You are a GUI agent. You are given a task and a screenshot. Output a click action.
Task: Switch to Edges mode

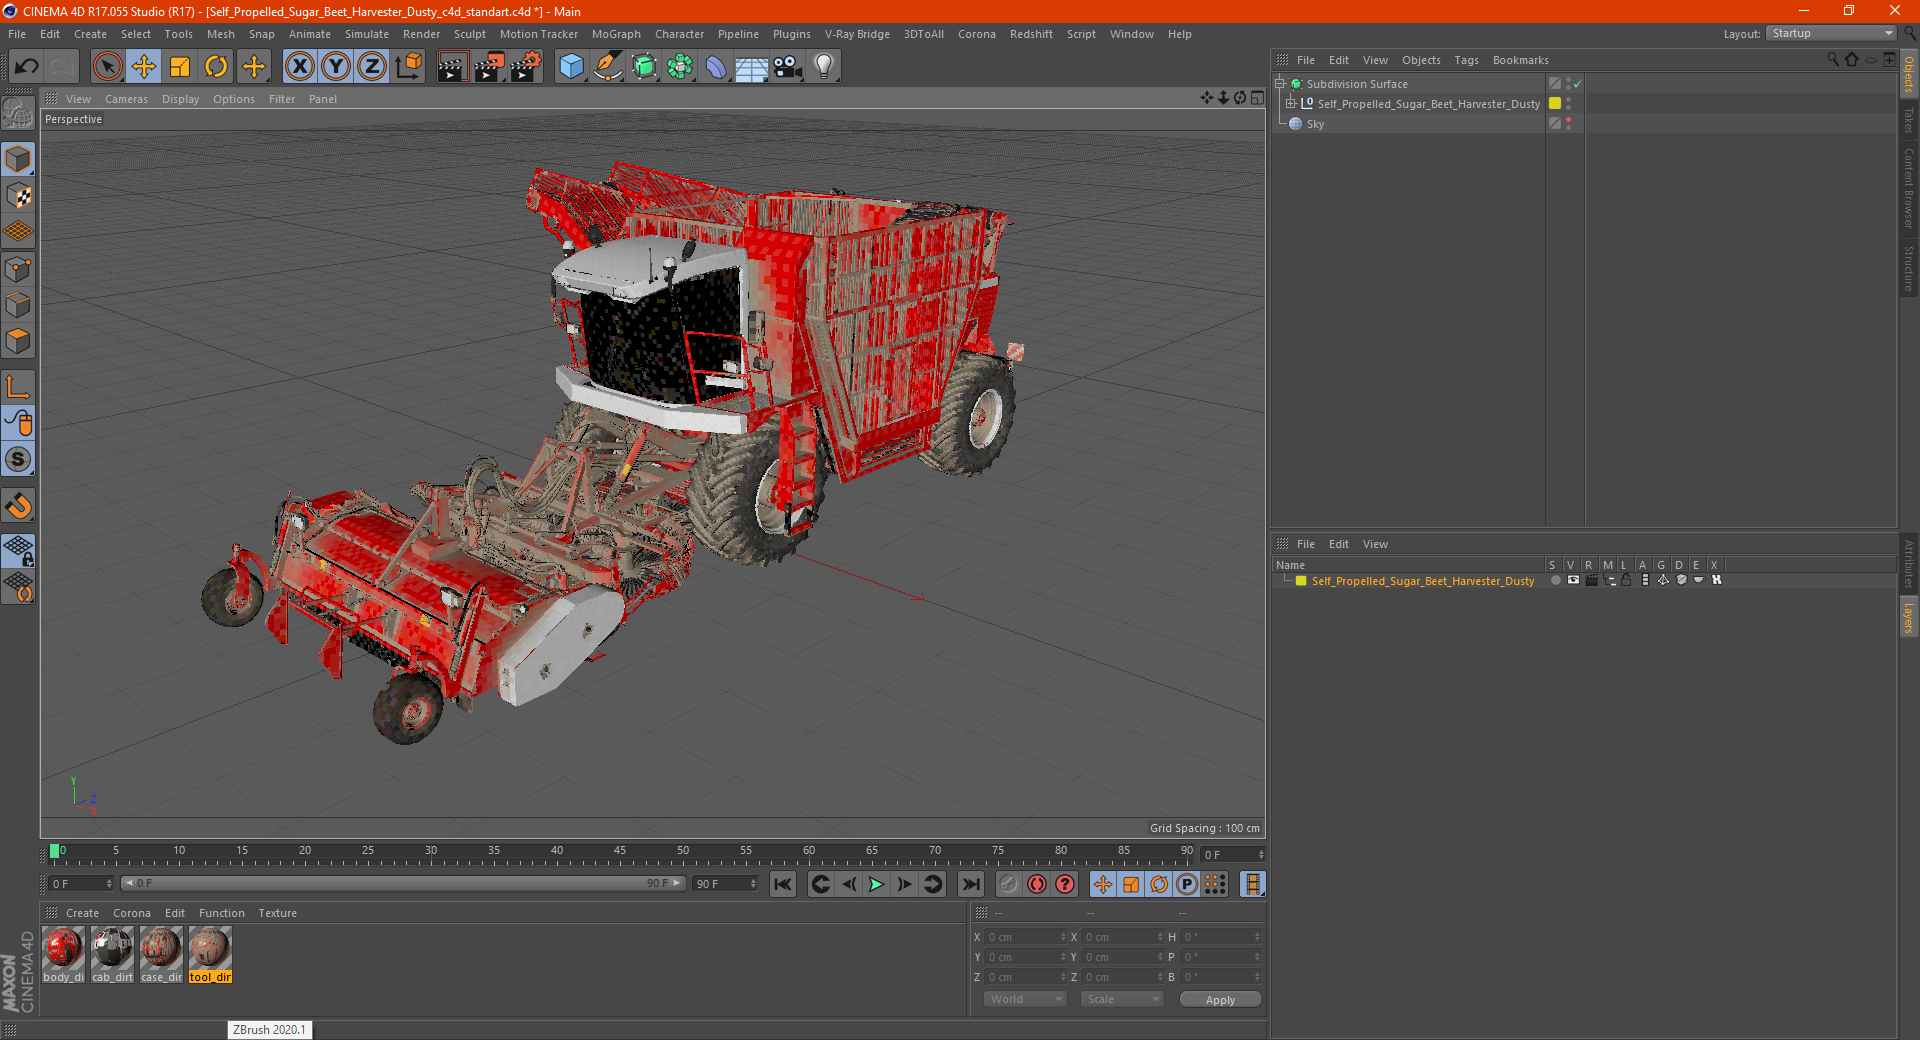18,305
